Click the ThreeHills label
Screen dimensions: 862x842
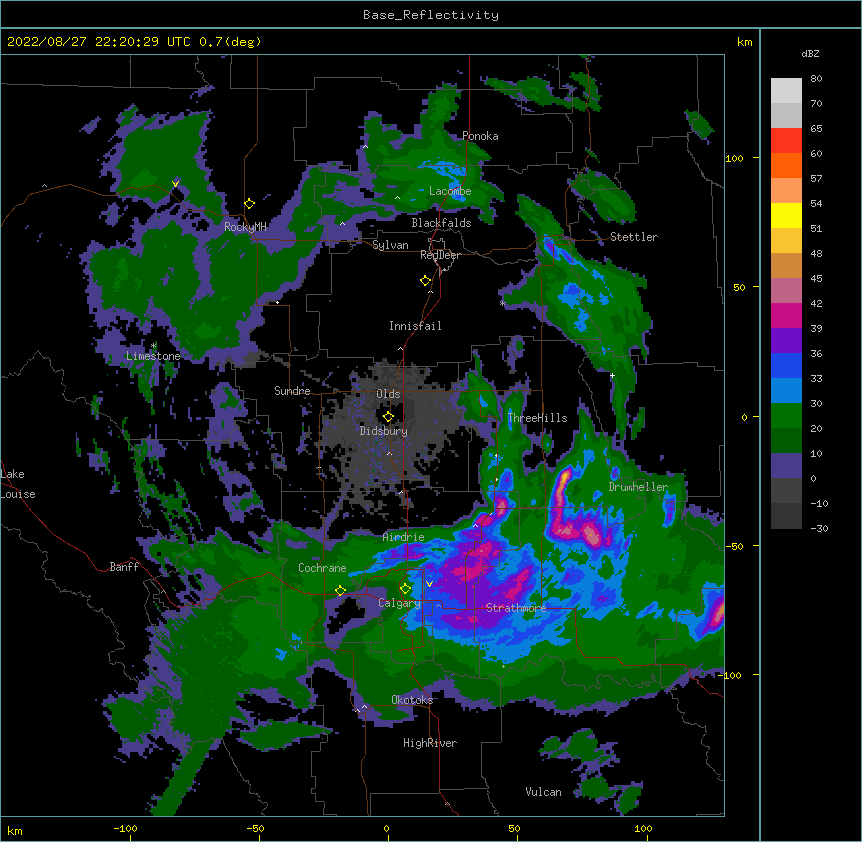(537, 418)
